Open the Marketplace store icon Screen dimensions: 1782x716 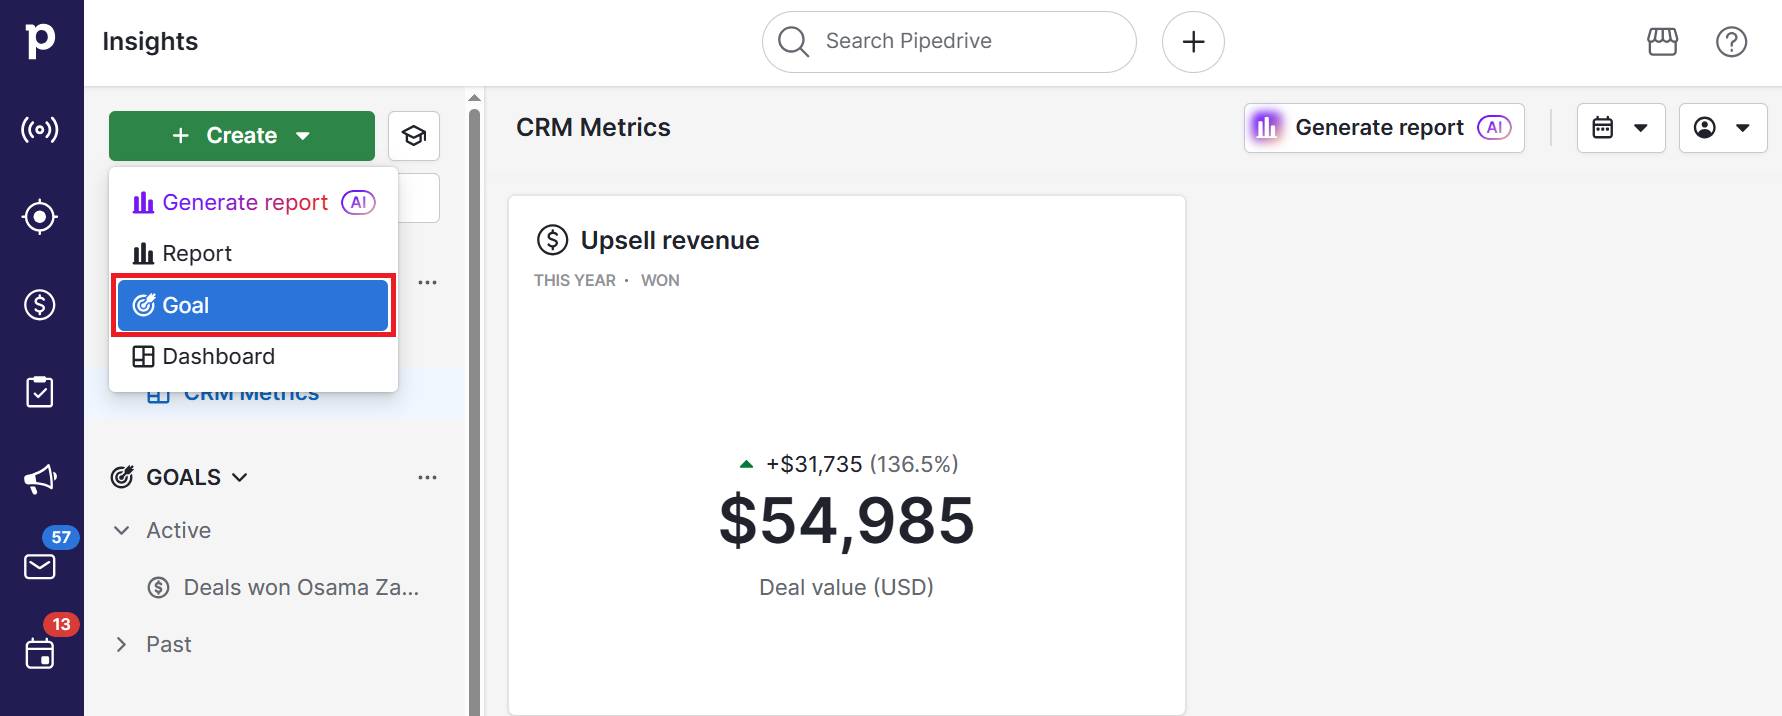[x=1662, y=41]
